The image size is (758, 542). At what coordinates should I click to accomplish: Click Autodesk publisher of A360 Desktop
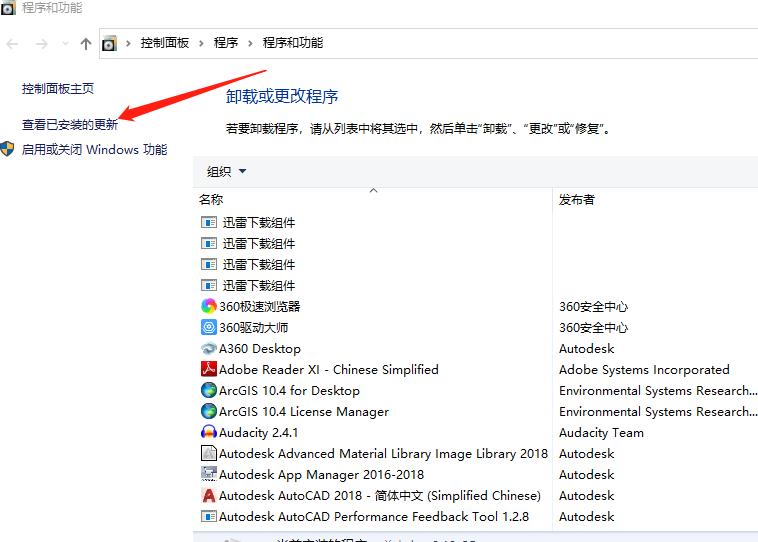[x=586, y=349]
